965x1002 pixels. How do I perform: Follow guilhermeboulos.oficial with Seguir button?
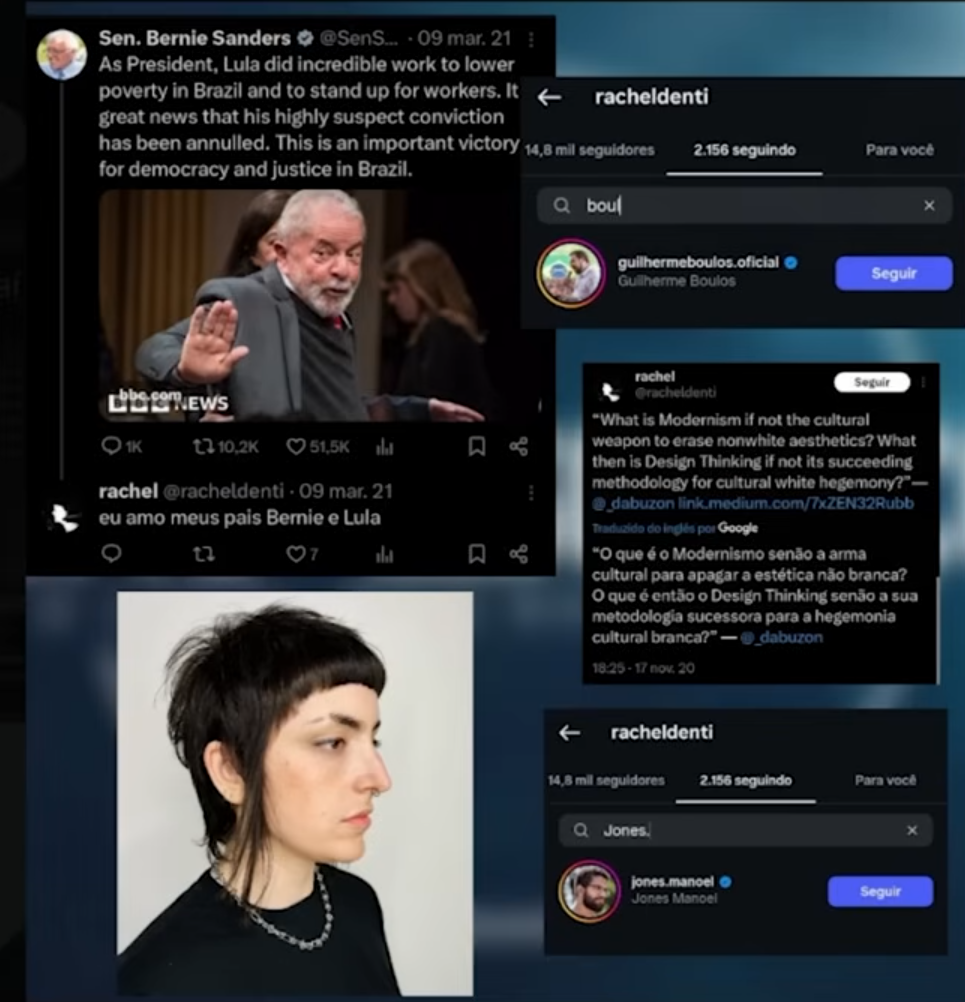coord(893,274)
